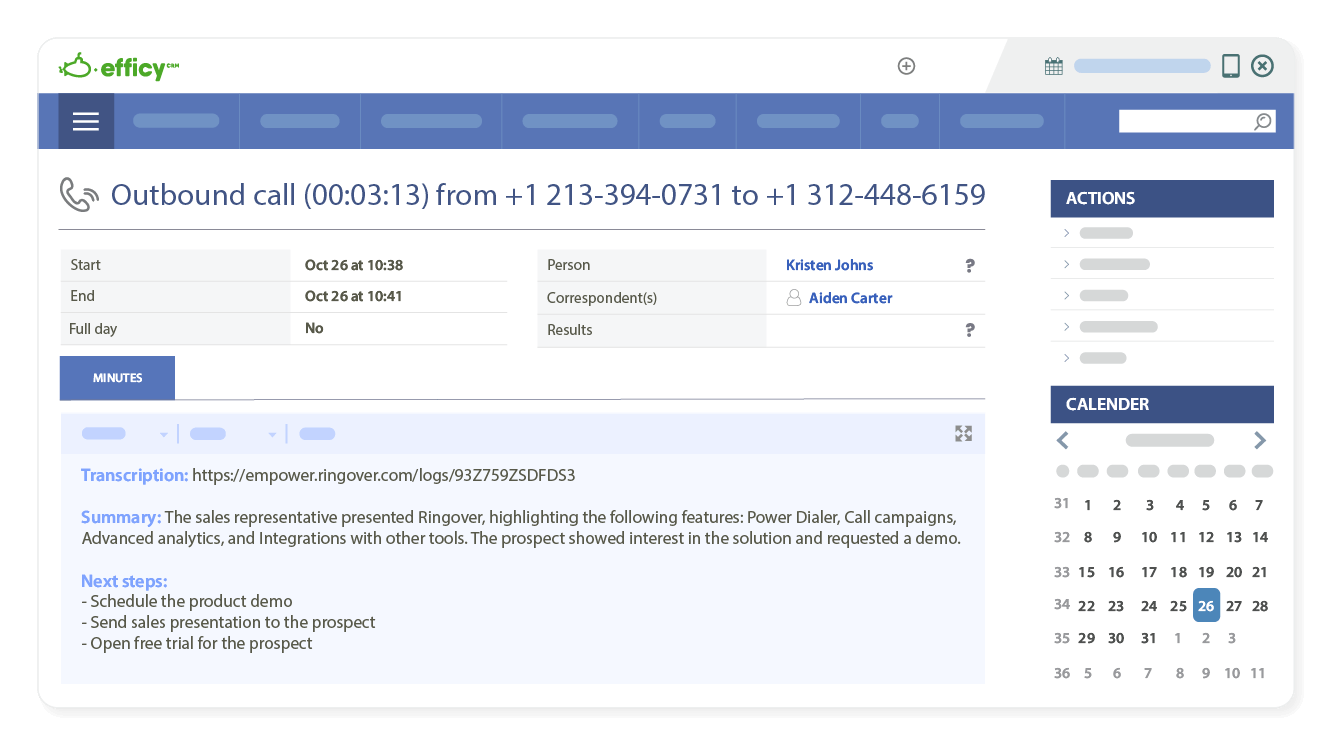
Task: Open the Ringover transcription link
Action: (x=383, y=475)
